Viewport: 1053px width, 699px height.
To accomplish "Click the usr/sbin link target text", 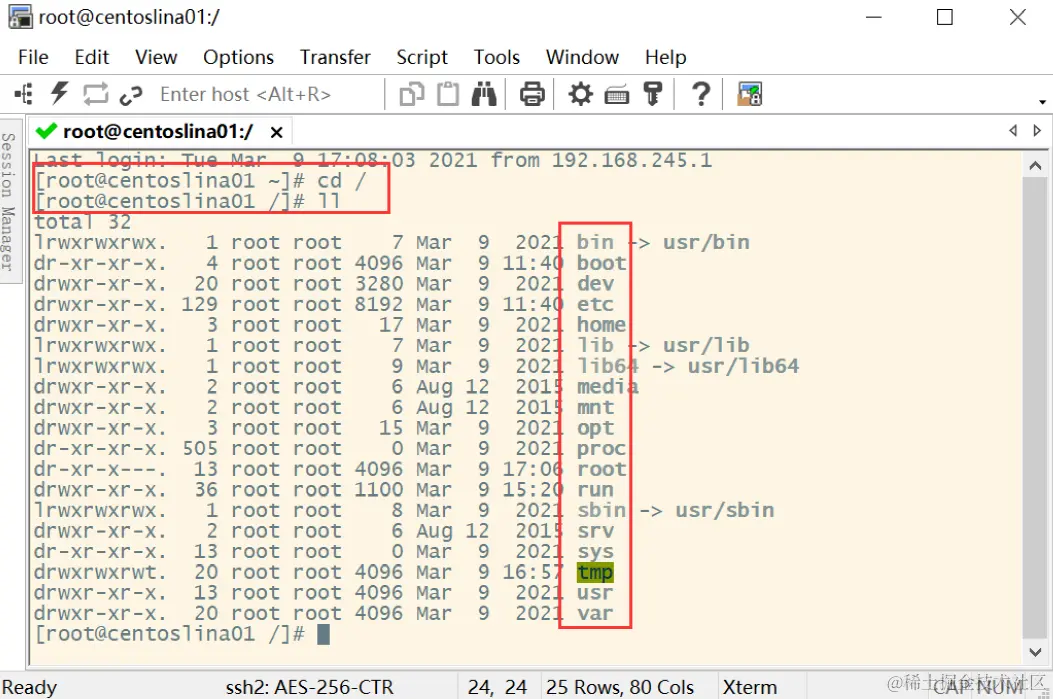I will click(725, 511).
